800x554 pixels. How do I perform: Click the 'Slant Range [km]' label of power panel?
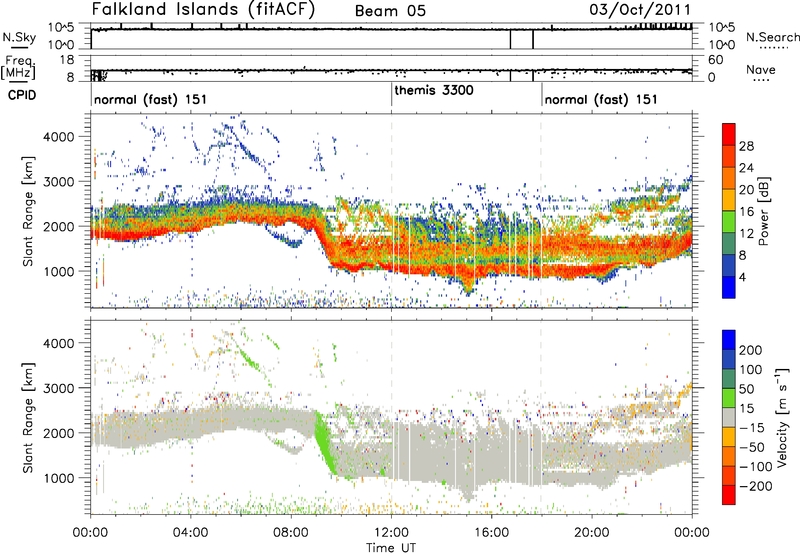[28, 211]
